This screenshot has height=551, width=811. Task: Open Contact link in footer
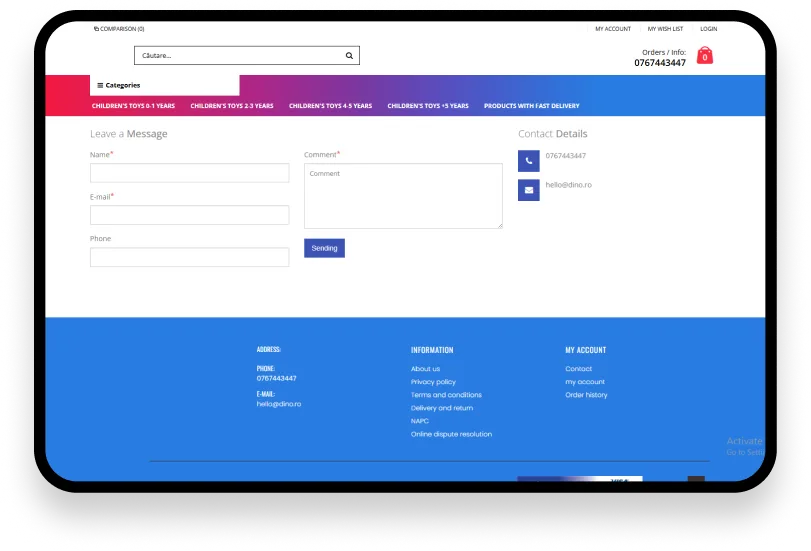point(578,369)
